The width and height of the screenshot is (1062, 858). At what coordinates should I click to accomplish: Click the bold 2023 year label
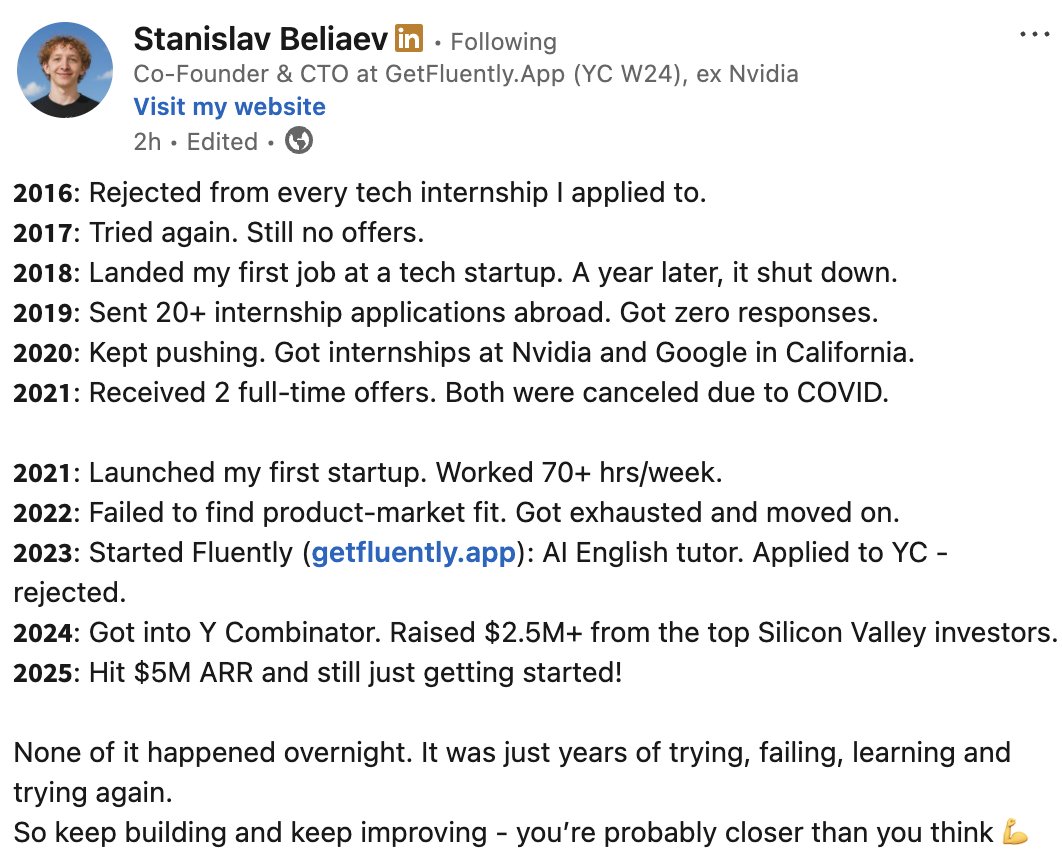coord(44,553)
